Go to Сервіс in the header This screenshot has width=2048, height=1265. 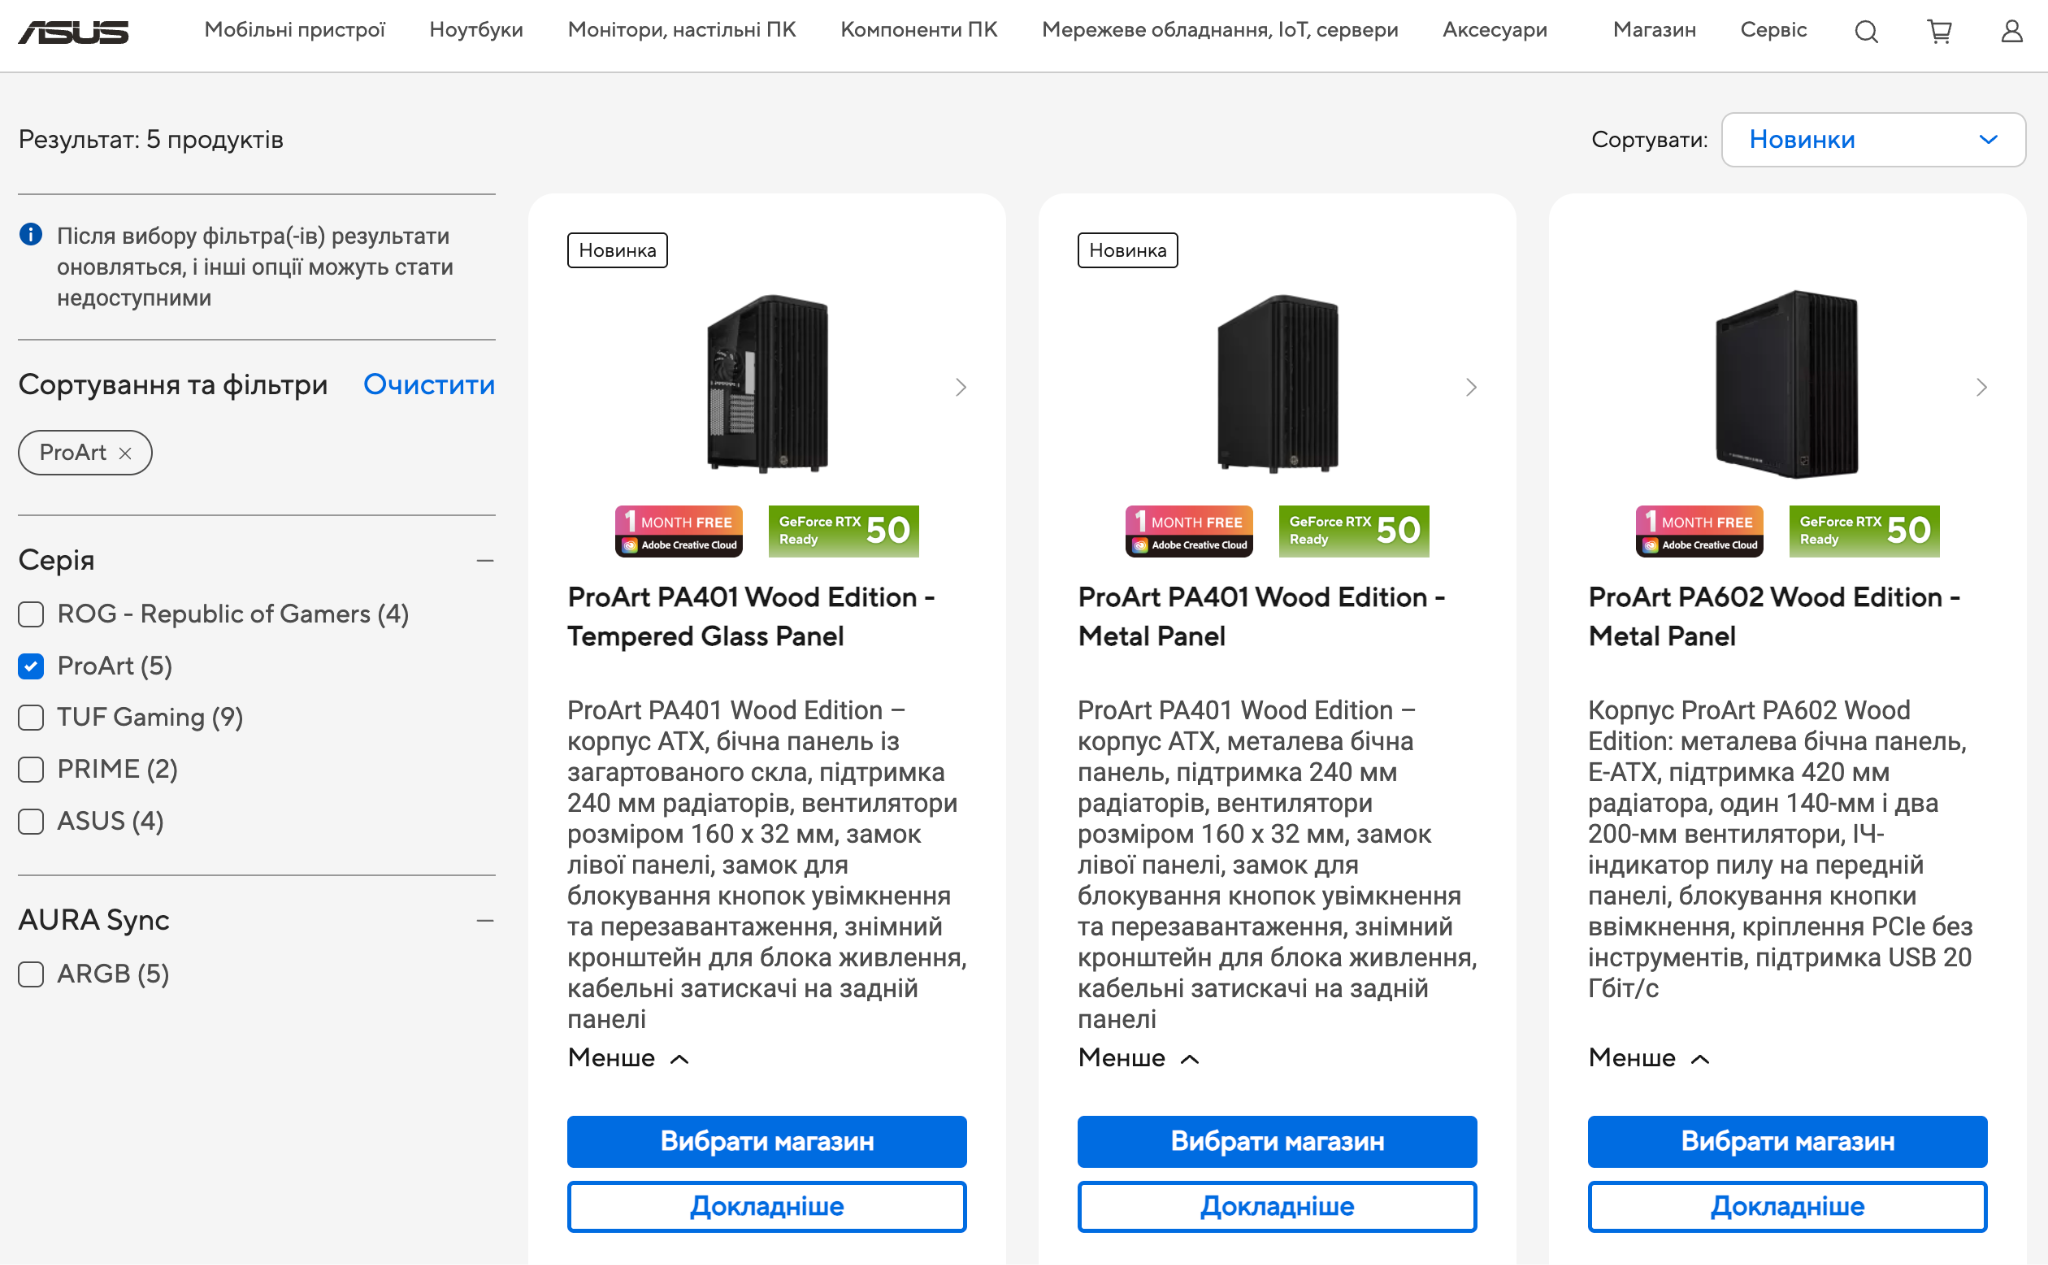pyautogui.click(x=1773, y=30)
